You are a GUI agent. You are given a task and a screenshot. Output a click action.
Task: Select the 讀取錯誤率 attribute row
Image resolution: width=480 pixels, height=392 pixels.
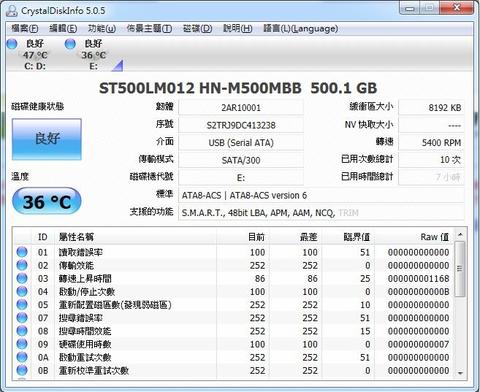click(x=233, y=252)
